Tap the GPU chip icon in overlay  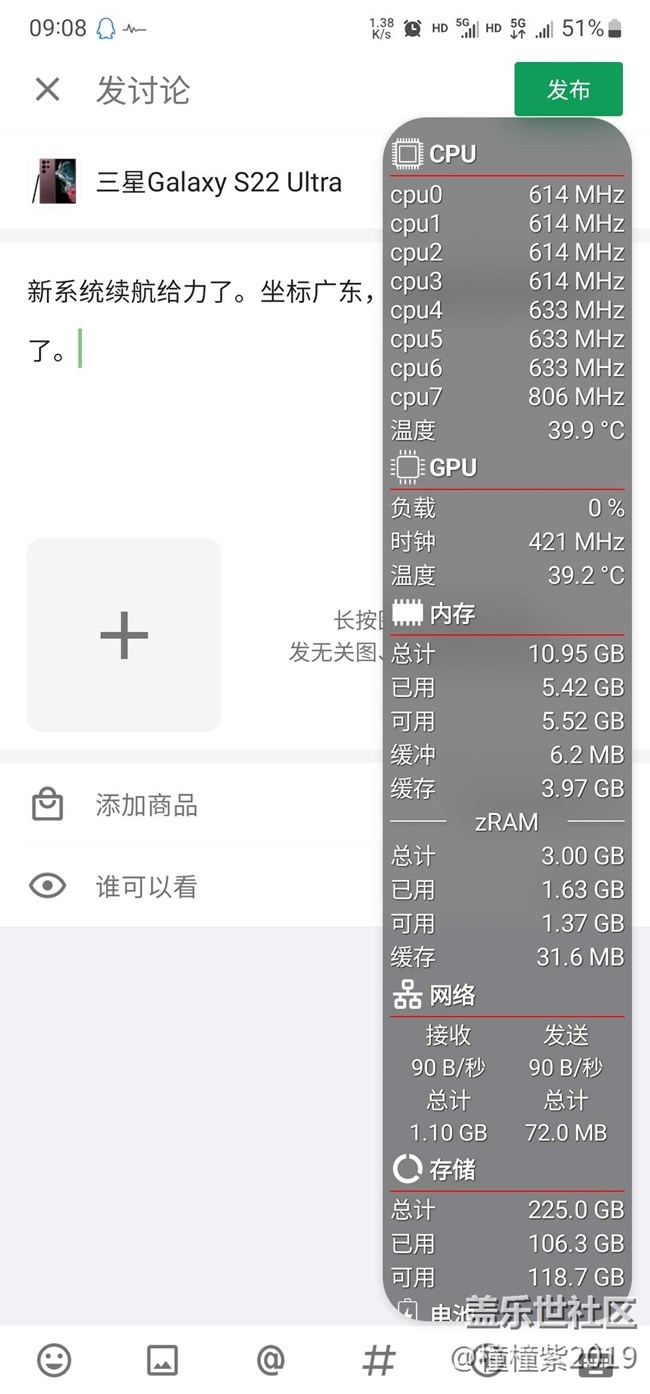point(406,467)
